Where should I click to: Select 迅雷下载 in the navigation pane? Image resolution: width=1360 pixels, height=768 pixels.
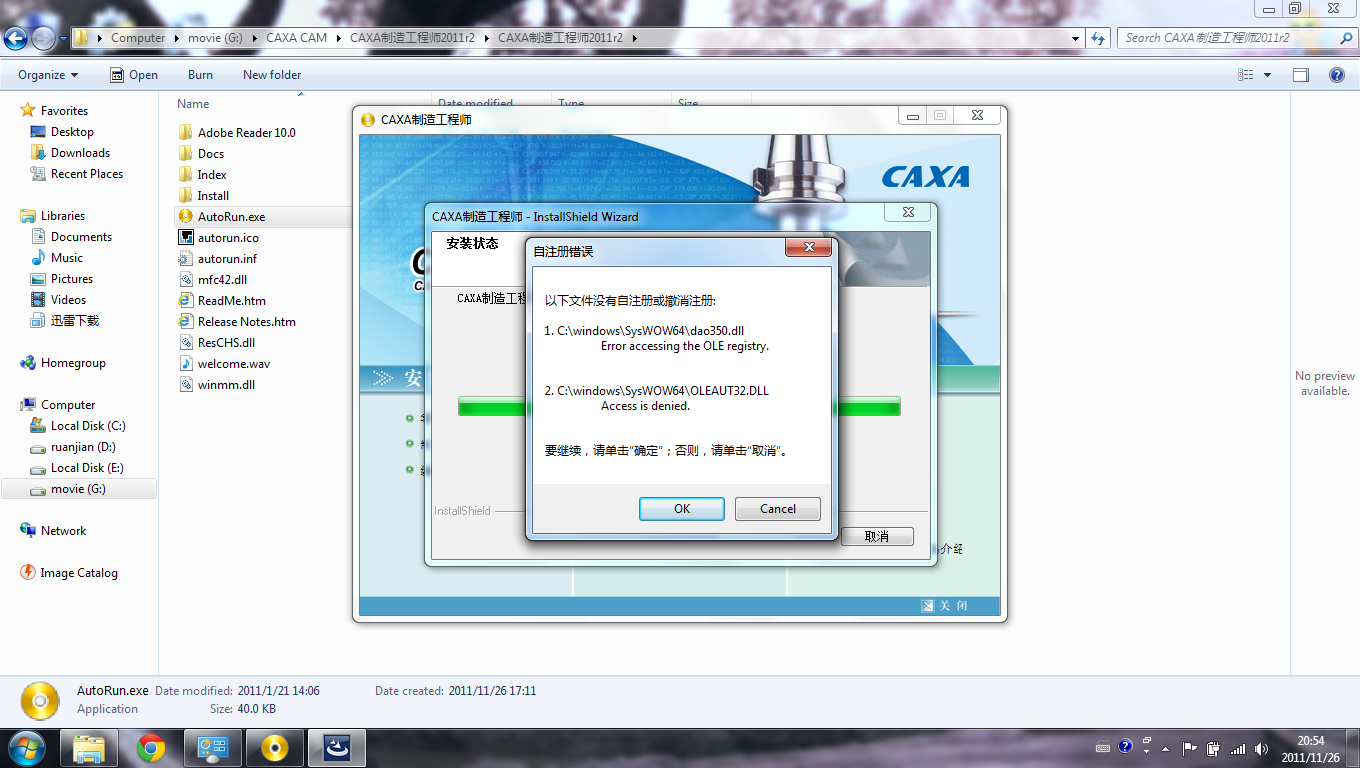(x=75, y=321)
